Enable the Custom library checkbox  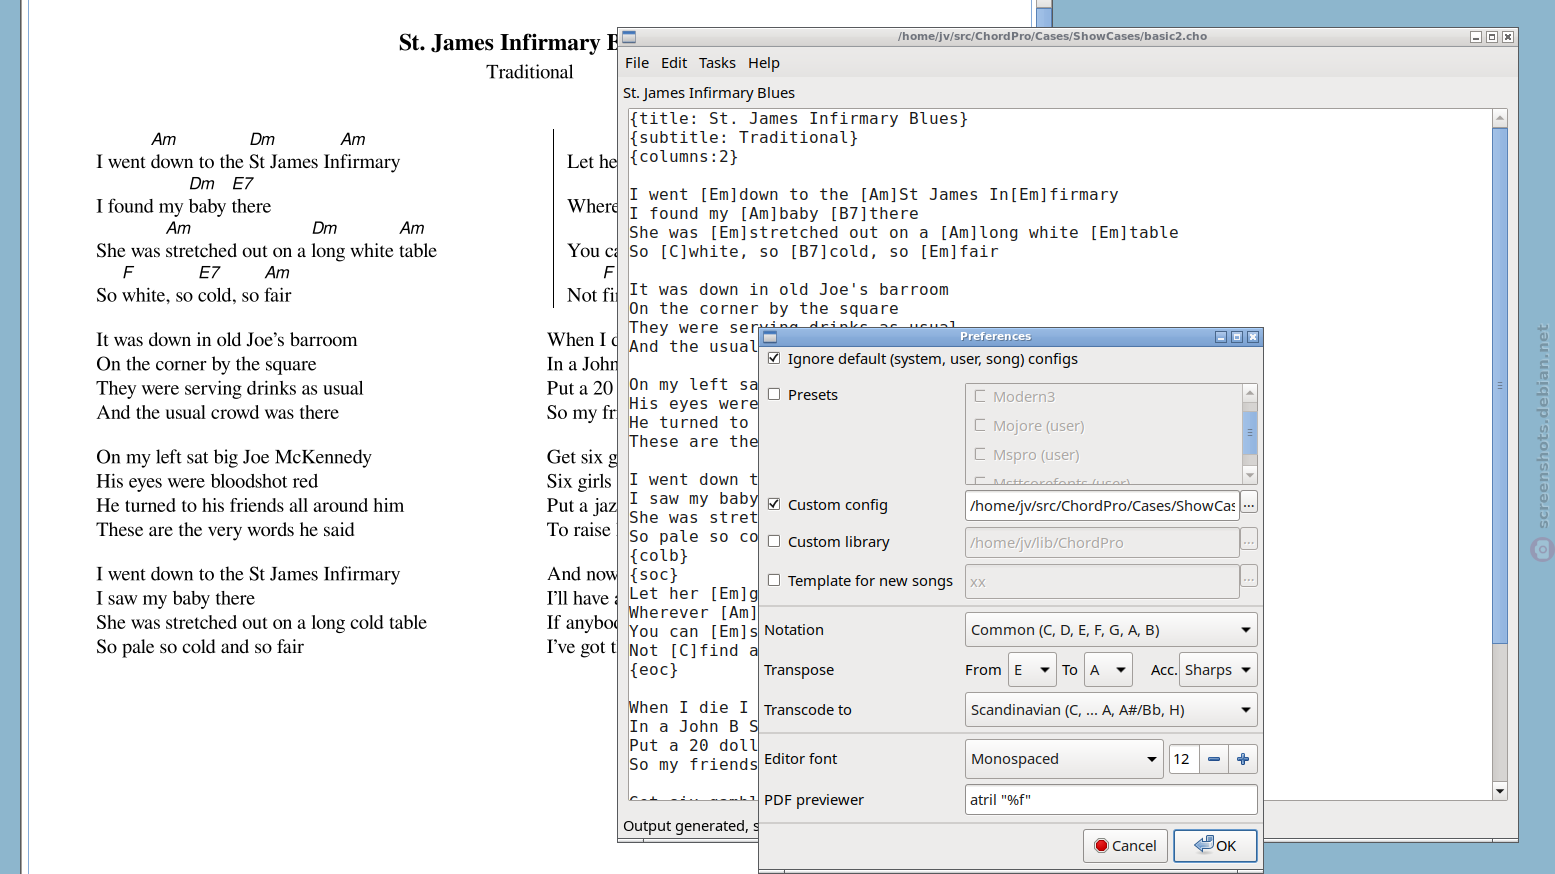tap(774, 541)
